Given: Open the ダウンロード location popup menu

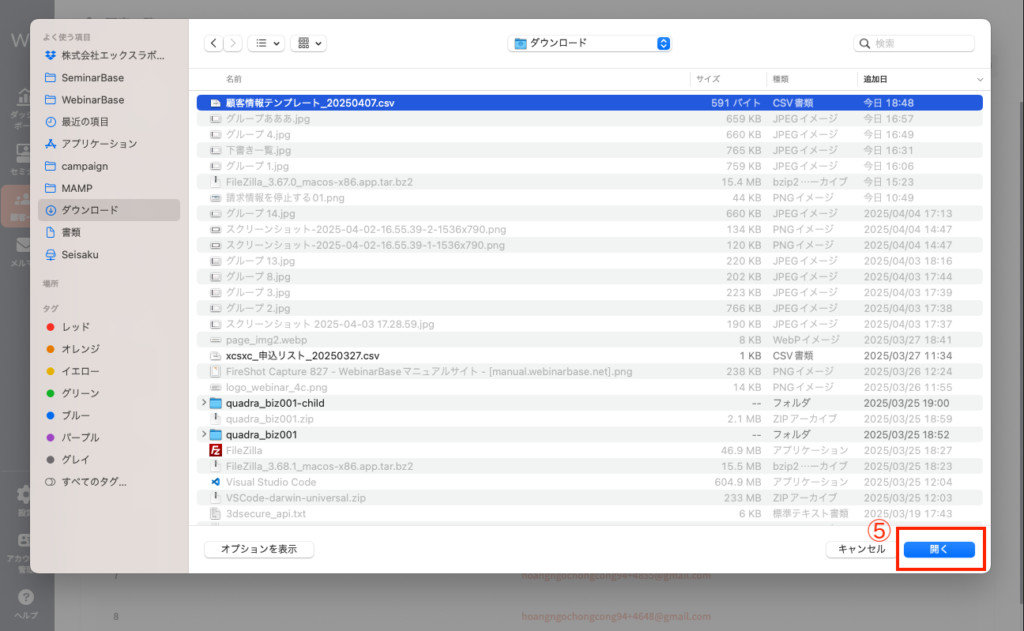Looking at the screenshot, I should tap(590, 43).
